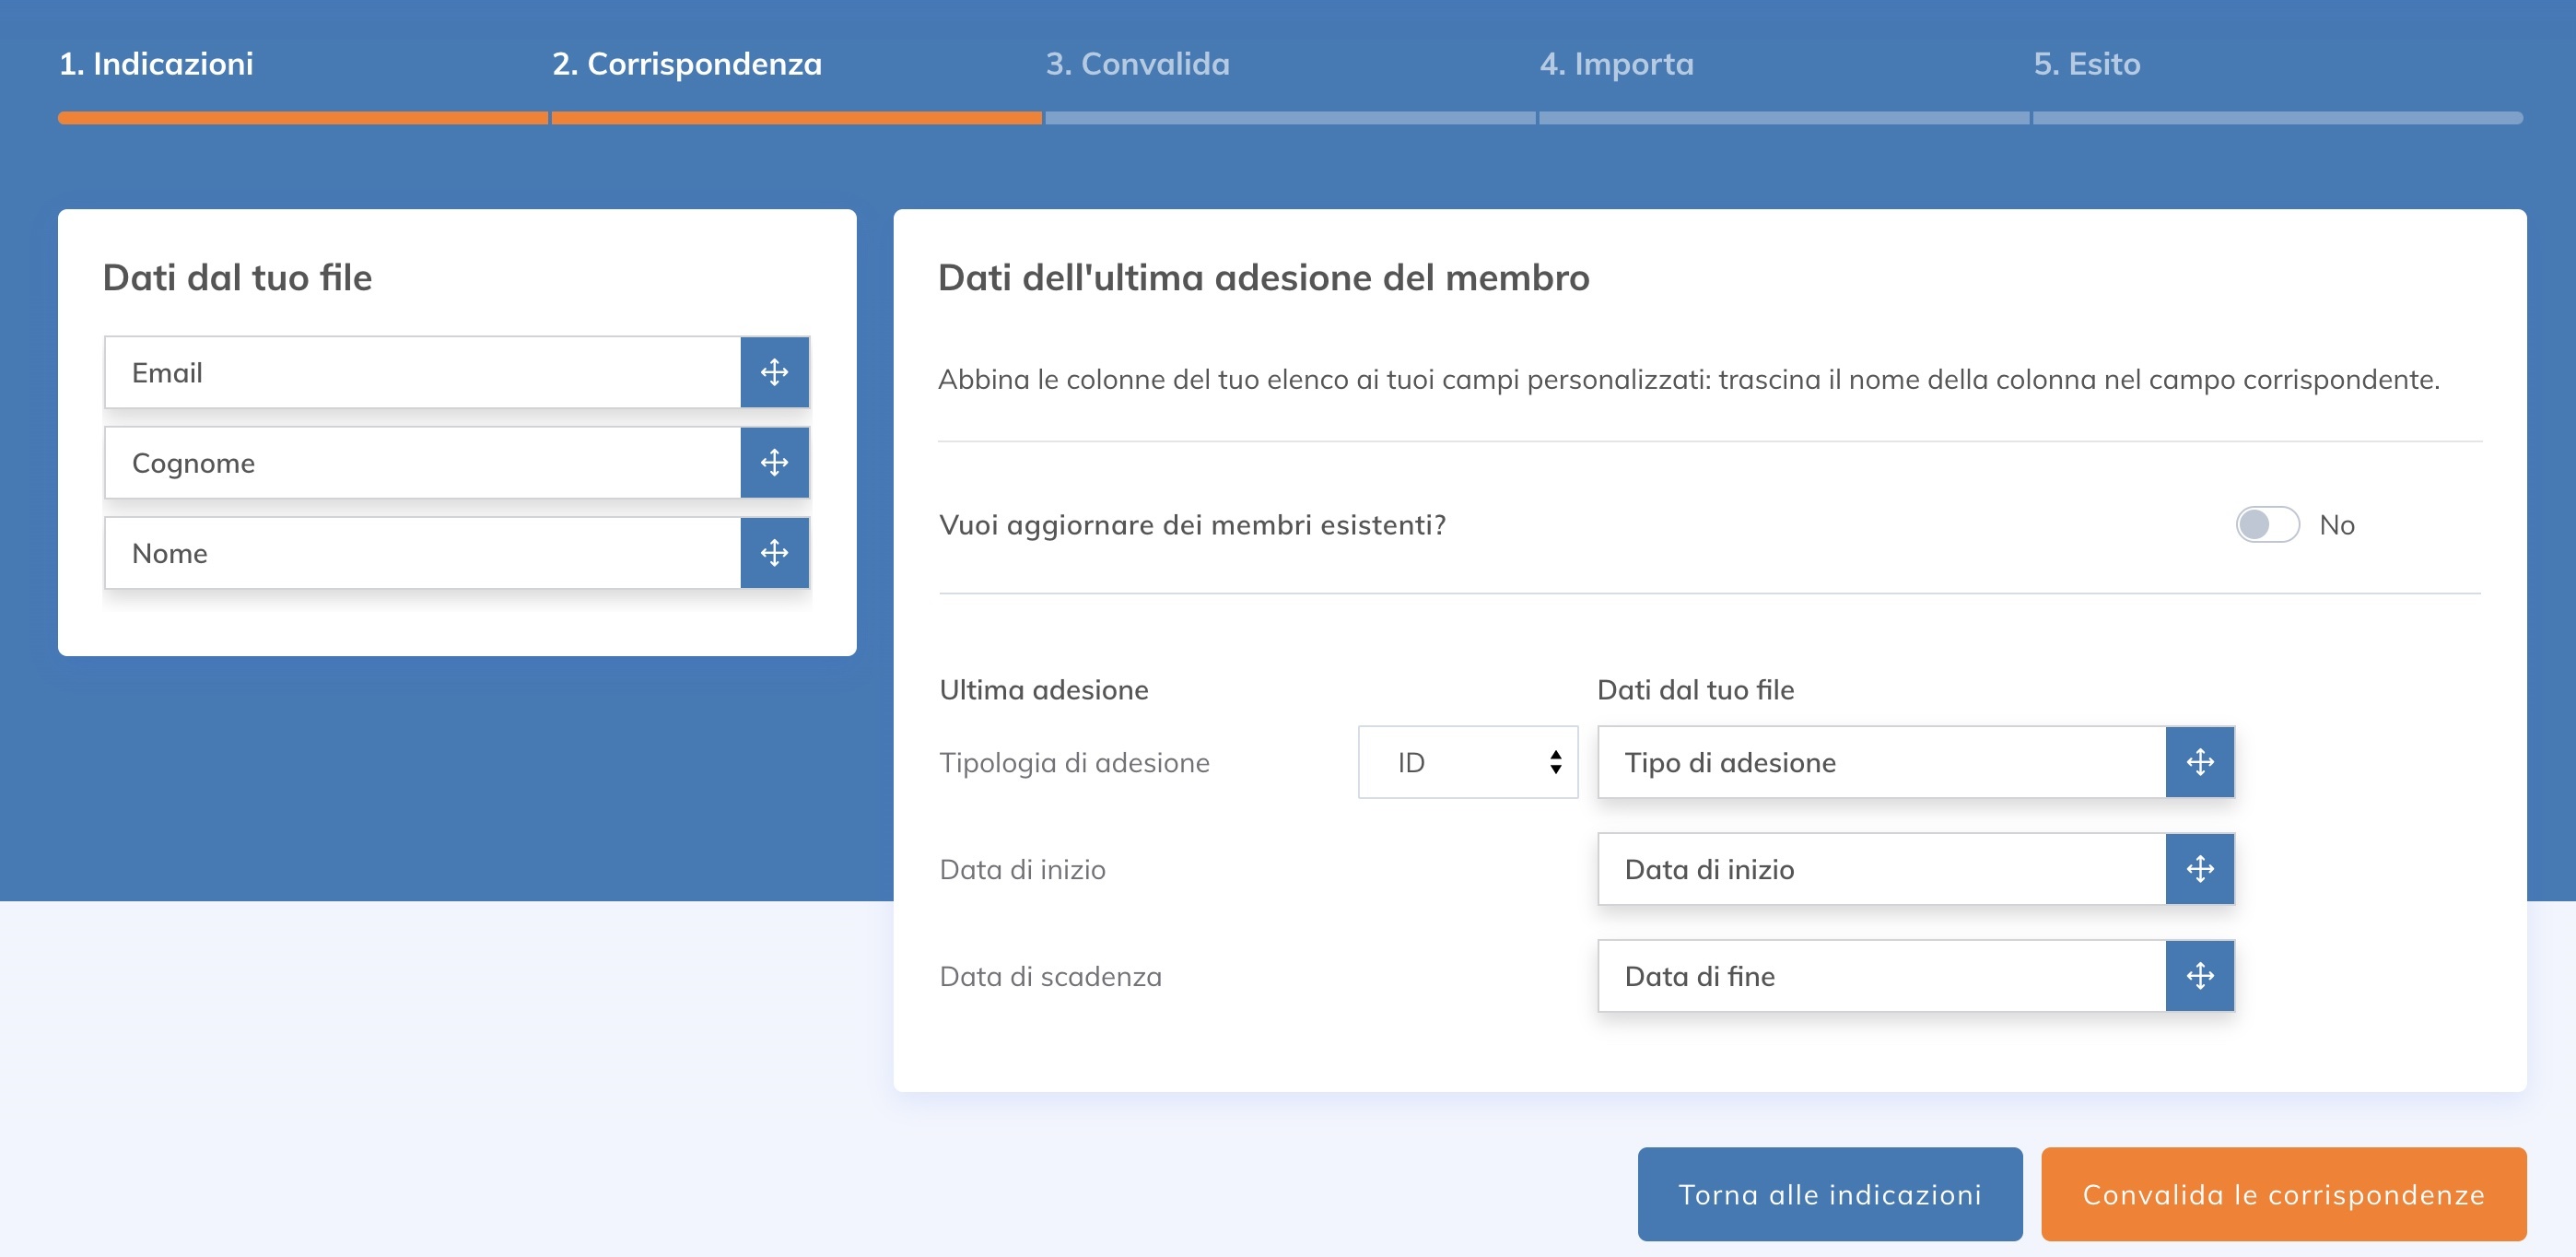Screen dimensions: 2576x1257
Task: Click the Data di fine mapped field
Action: pos(1880,975)
